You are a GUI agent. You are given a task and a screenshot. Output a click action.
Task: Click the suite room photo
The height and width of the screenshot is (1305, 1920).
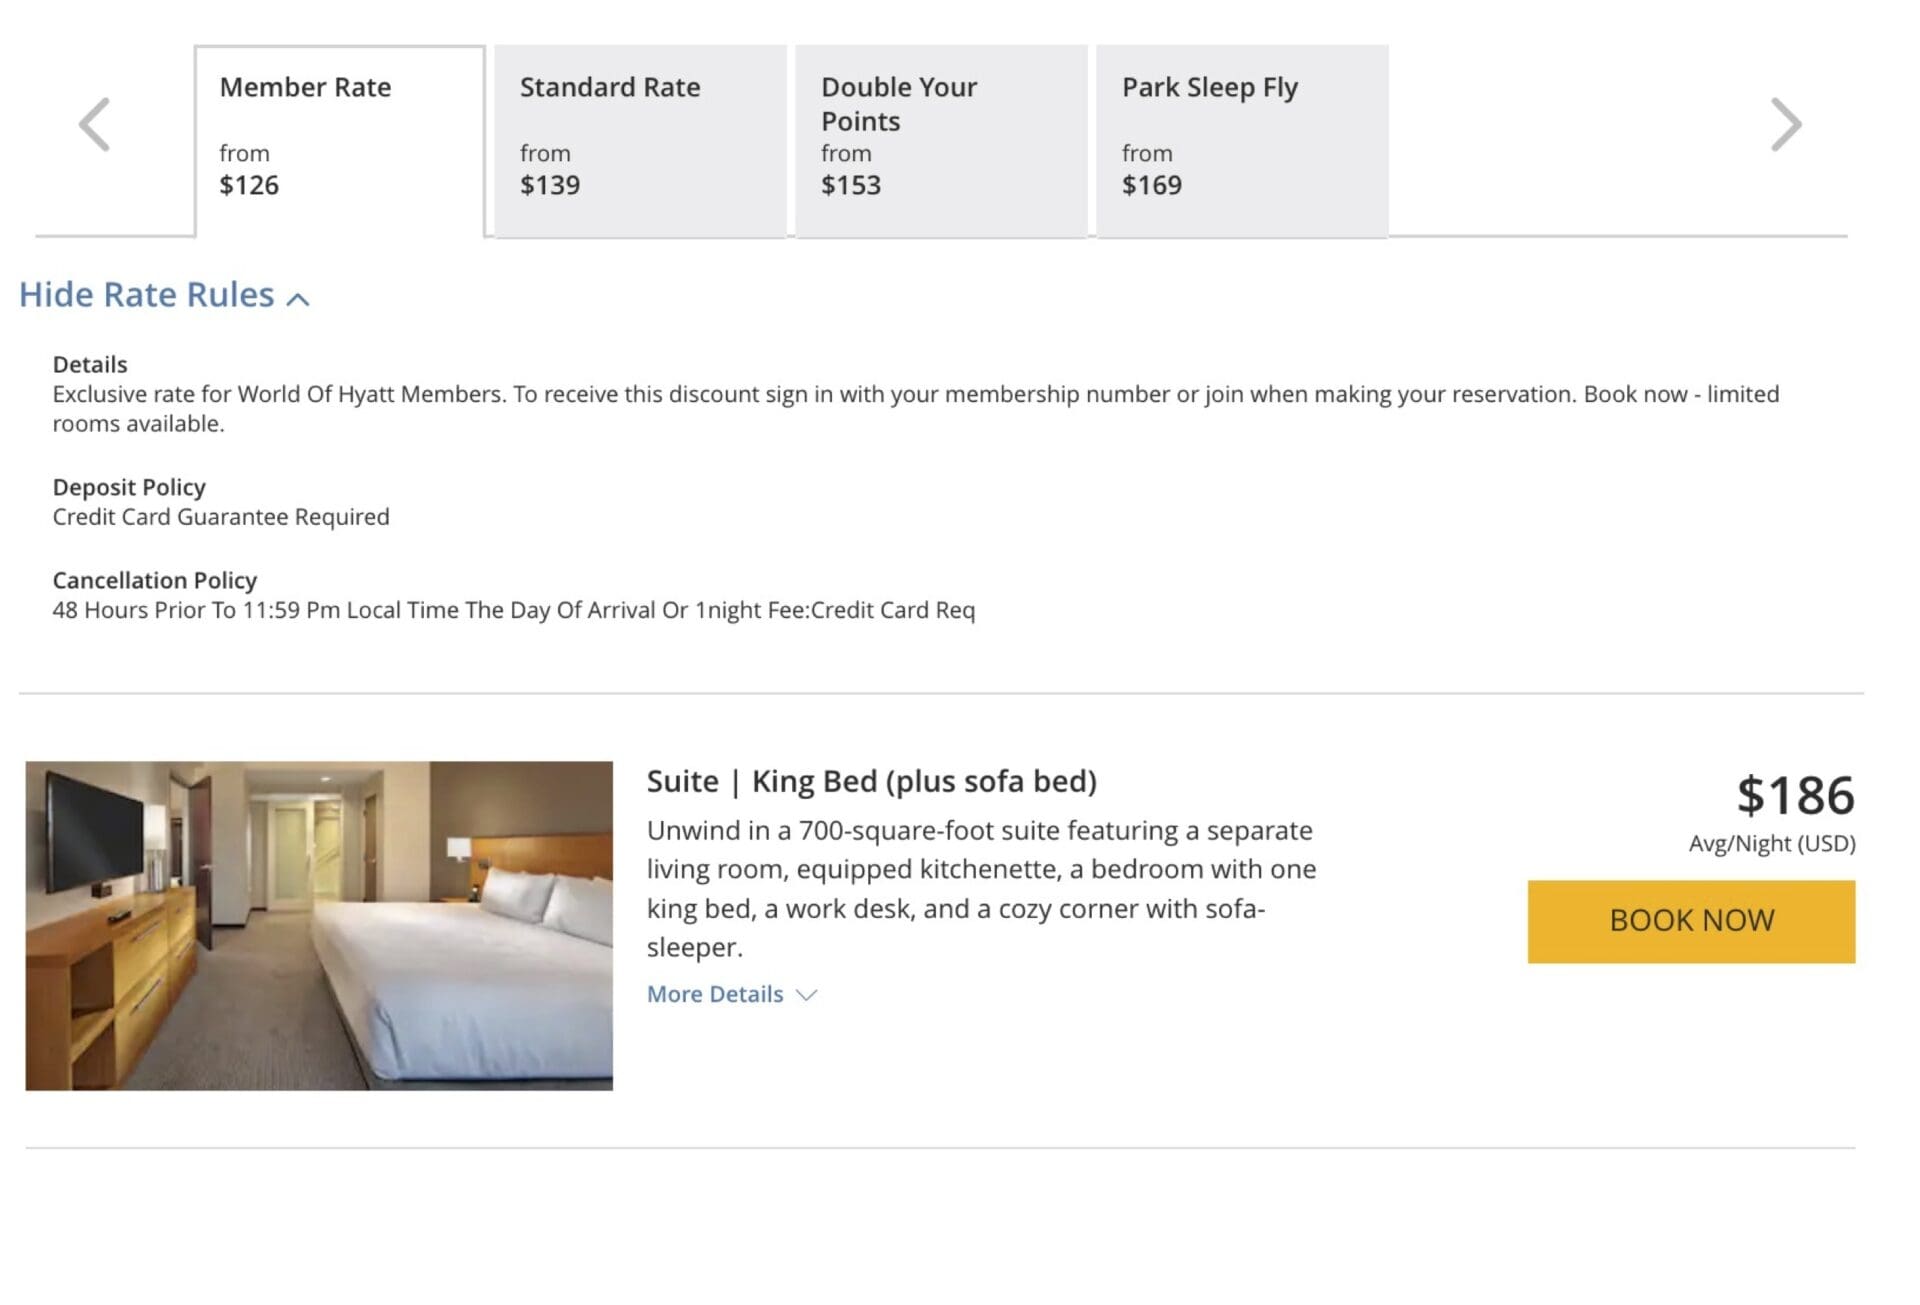pos(320,923)
